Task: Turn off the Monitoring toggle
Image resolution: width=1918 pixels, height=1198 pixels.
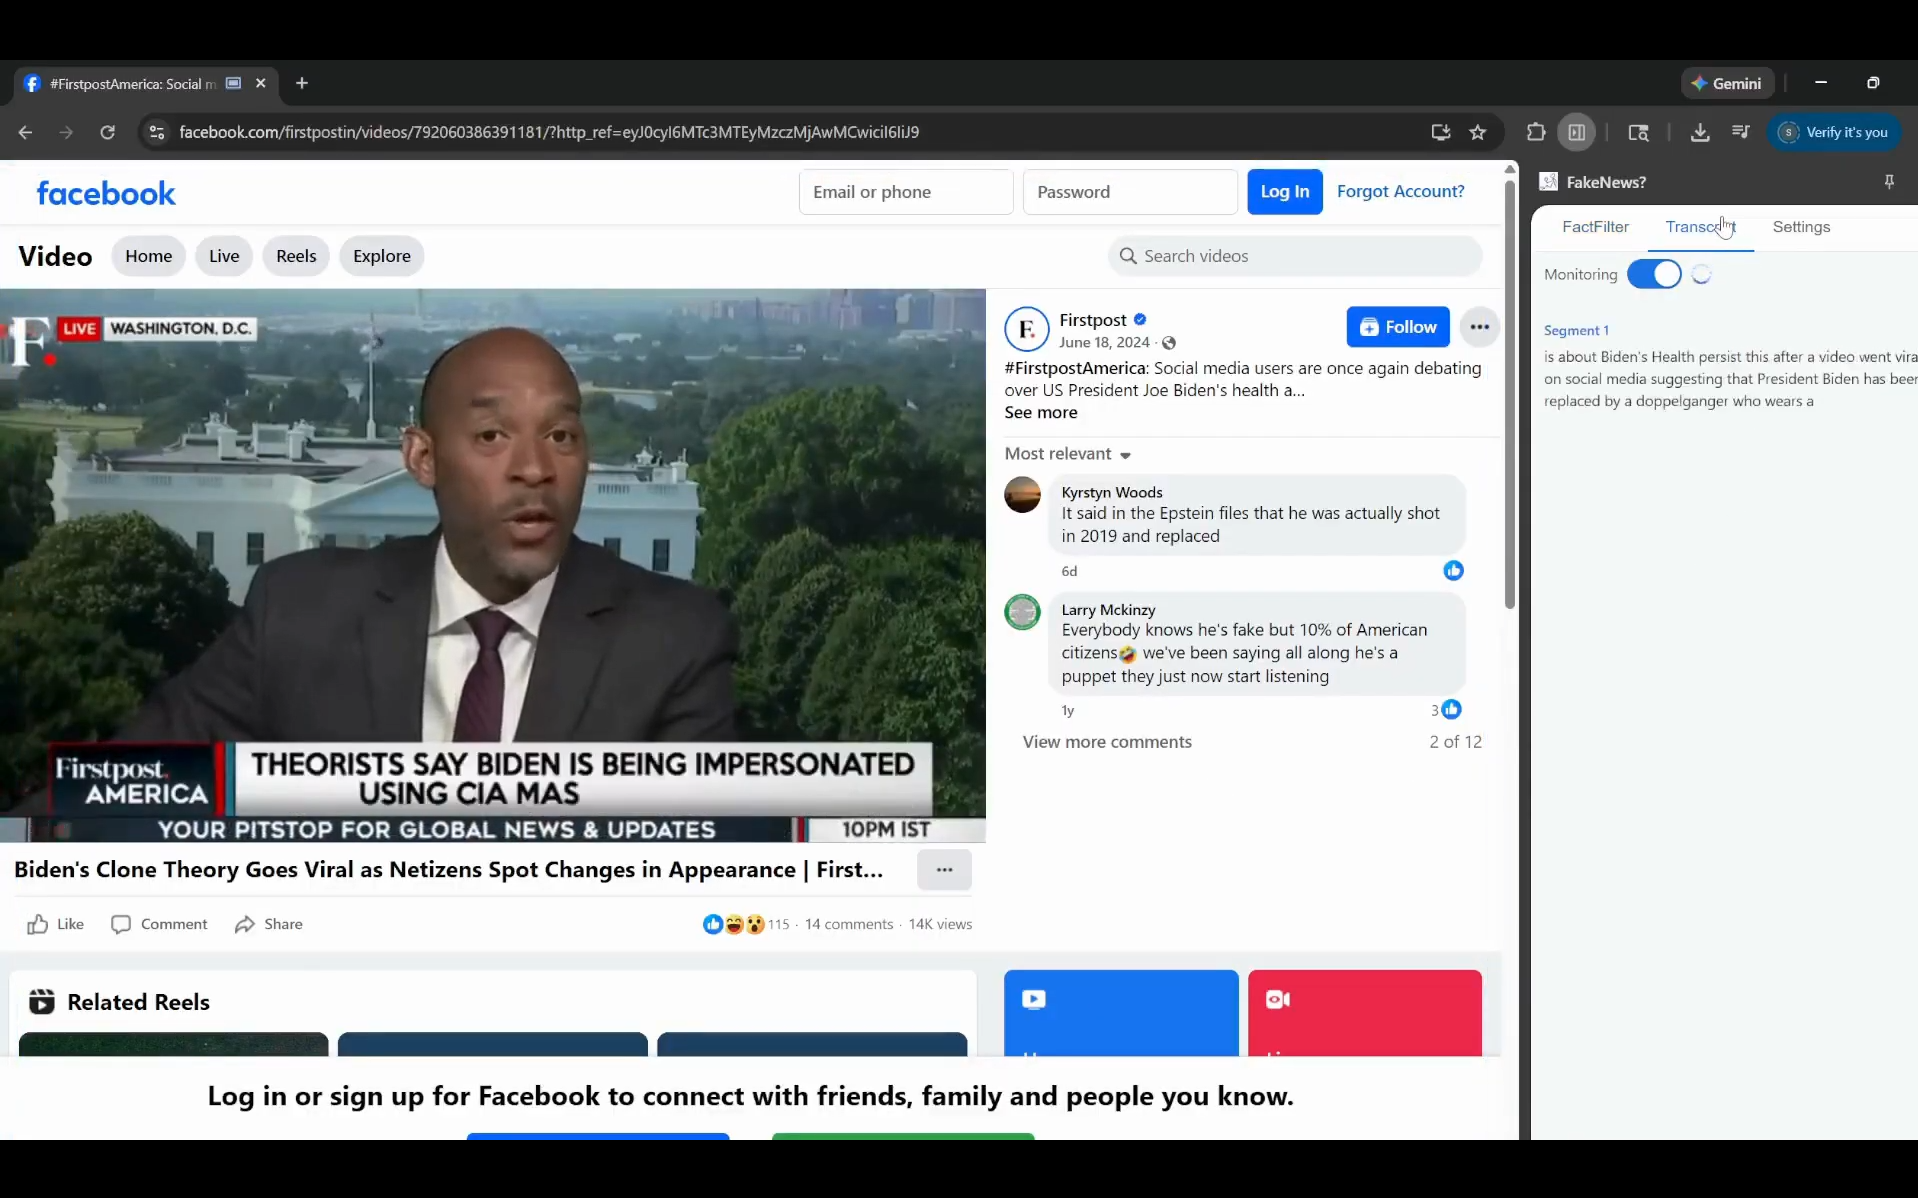Action: coord(1654,274)
